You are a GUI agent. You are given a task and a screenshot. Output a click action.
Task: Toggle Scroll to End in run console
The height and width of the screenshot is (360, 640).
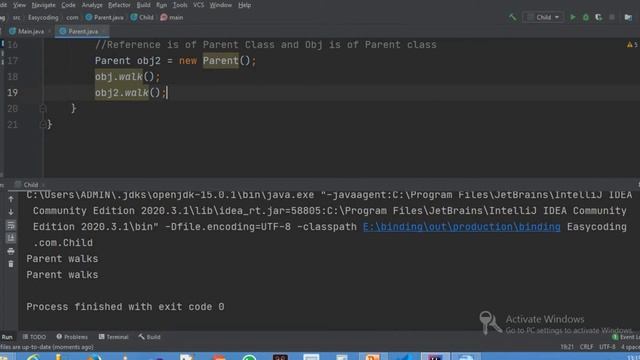11,238
